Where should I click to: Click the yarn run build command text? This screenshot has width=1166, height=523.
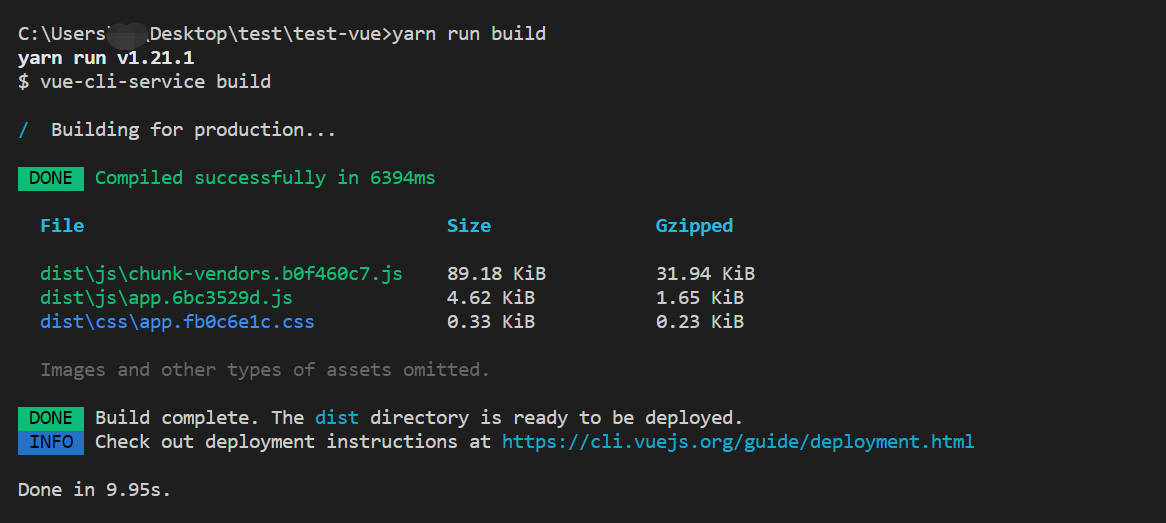tap(468, 34)
